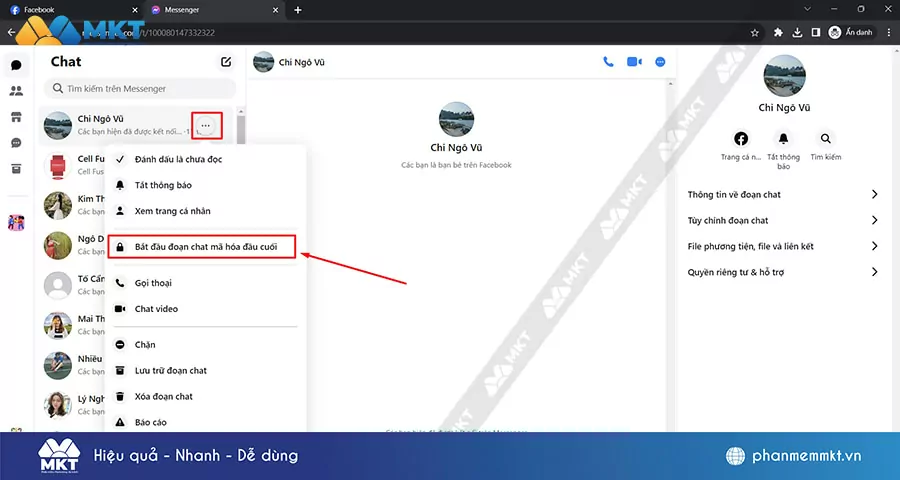The height and width of the screenshot is (480, 900).
Task: Open browser downloads icon
Action: pos(797,33)
